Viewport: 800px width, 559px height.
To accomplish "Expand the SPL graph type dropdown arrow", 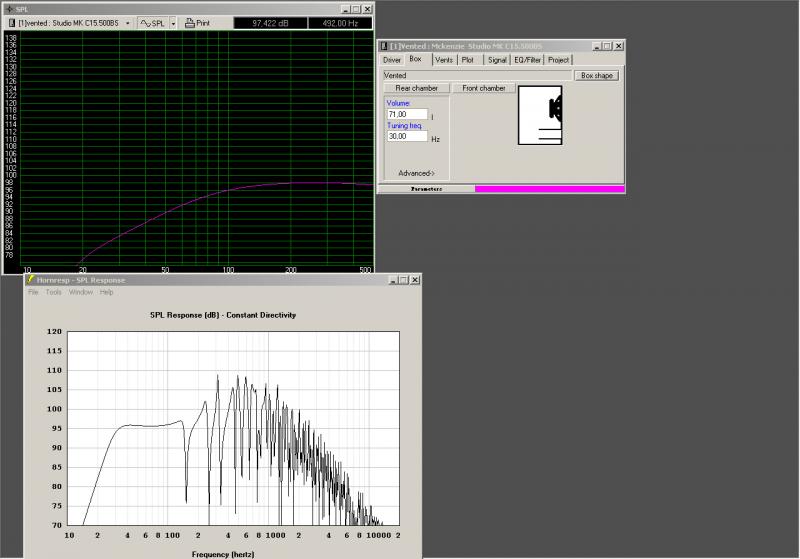I will click(x=173, y=22).
